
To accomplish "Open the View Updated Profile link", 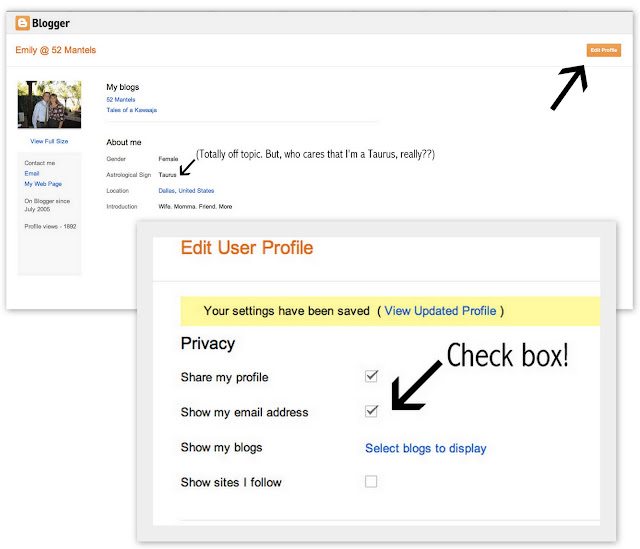I will pos(440,311).
